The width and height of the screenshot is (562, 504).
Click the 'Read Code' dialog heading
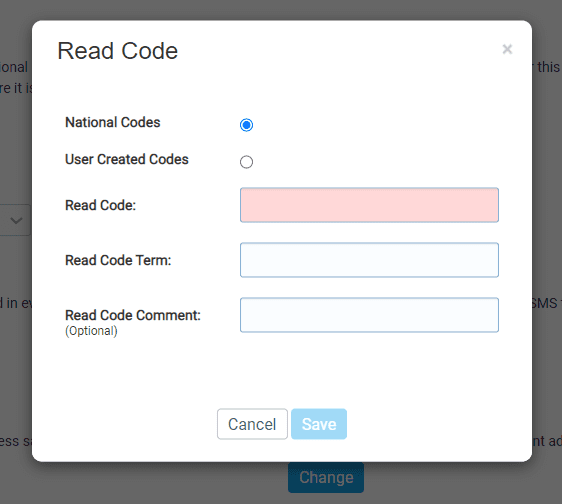[x=118, y=51]
